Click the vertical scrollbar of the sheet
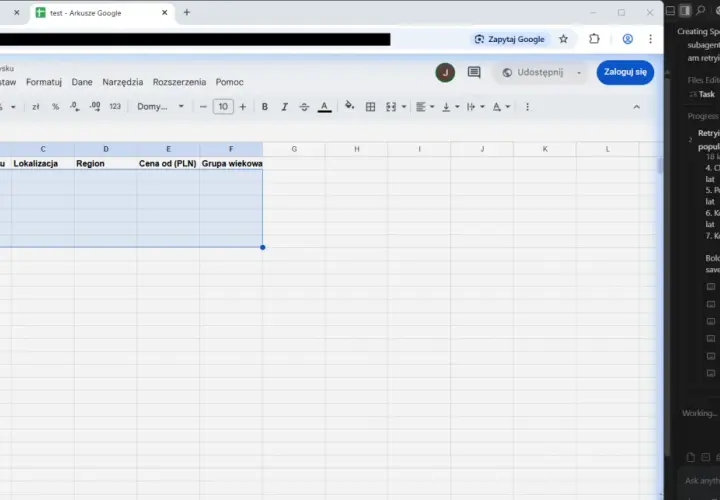The image size is (720, 500). tap(660, 165)
